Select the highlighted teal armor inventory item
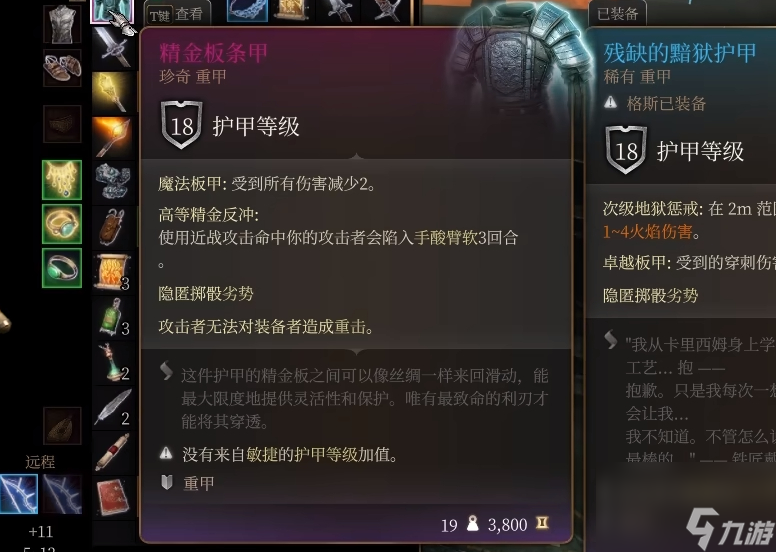The height and width of the screenshot is (552, 776). 112,11
